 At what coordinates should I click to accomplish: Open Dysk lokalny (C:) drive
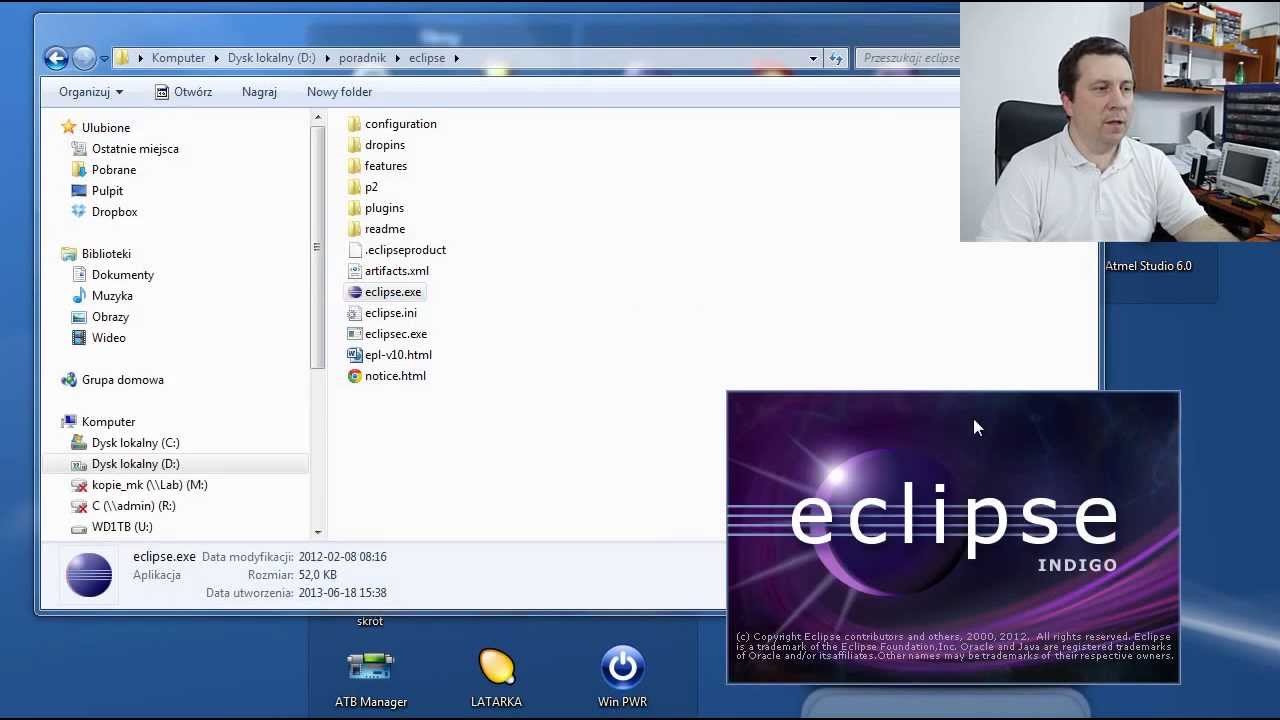[x=135, y=443]
